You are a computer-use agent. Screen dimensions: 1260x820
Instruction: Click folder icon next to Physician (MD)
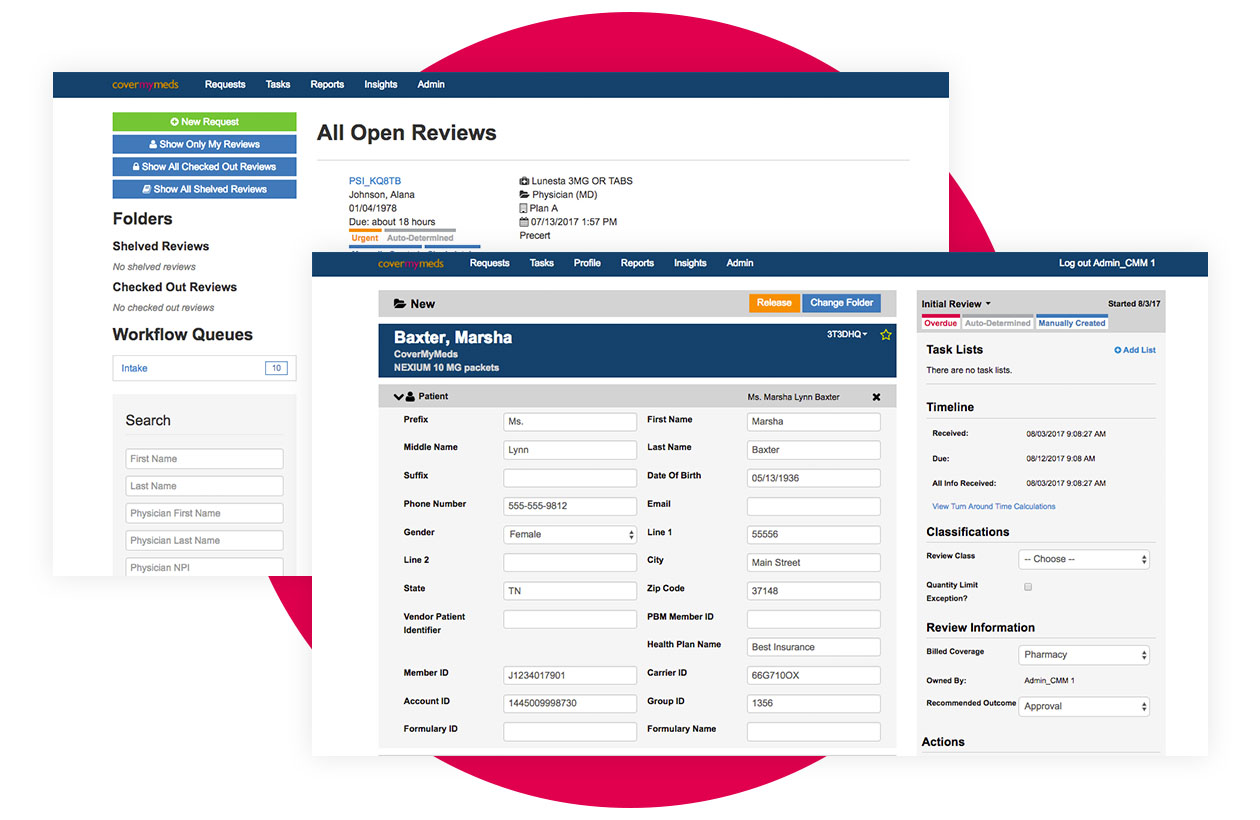(x=524, y=195)
